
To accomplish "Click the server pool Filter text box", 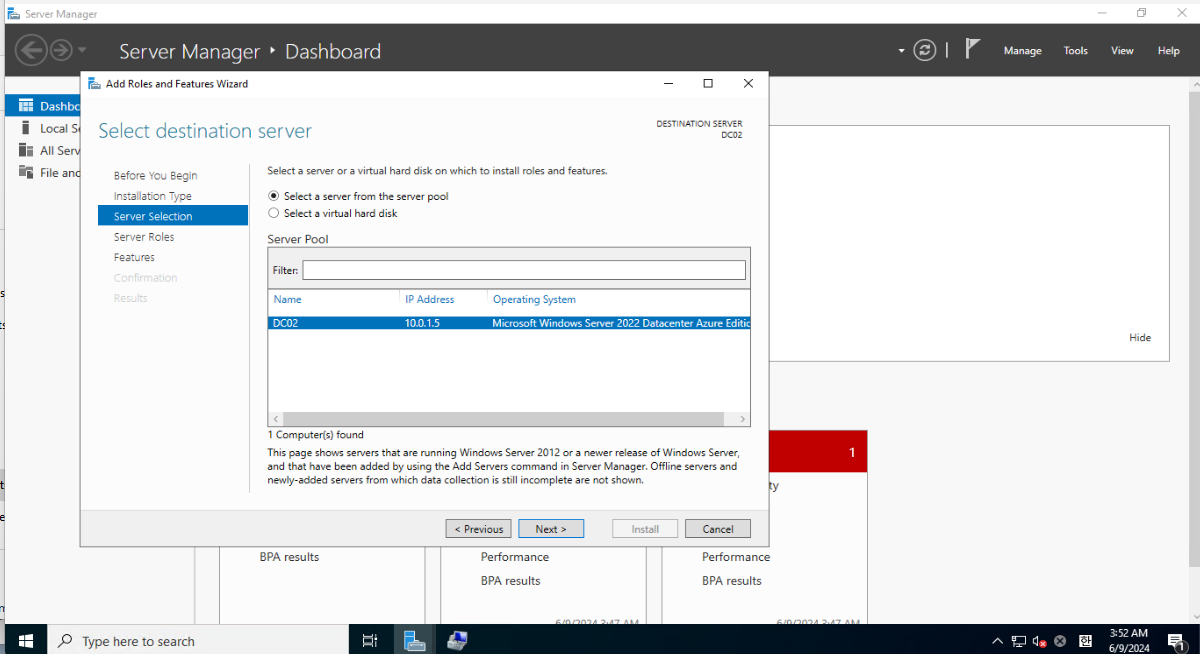I will [524, 270].
